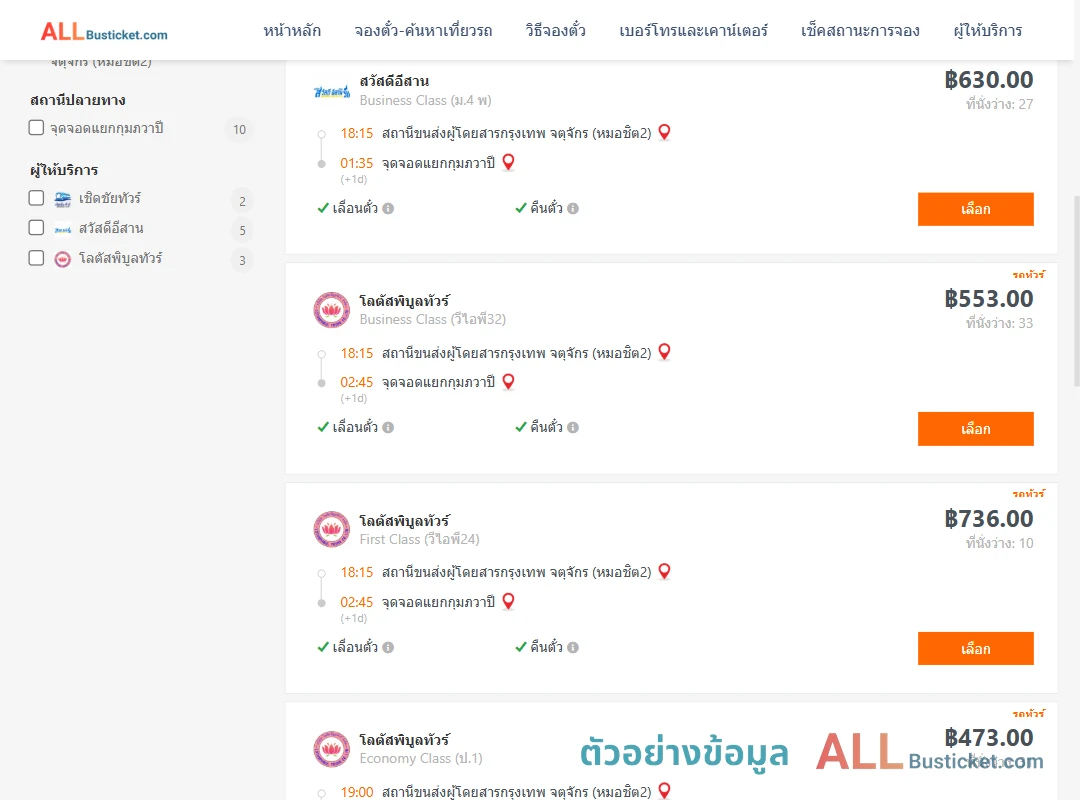Open the วิธีจองตั๋ว menu item
Viewport: 1080px width, 800px height.
556,31
